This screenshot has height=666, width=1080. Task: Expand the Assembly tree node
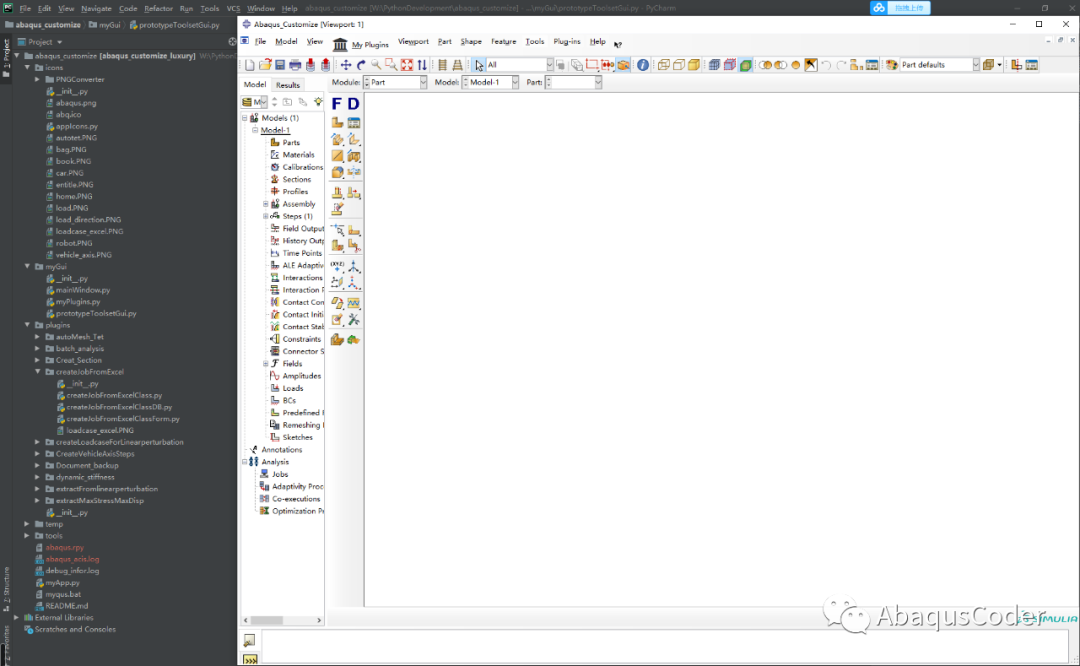tap(266, 204)
